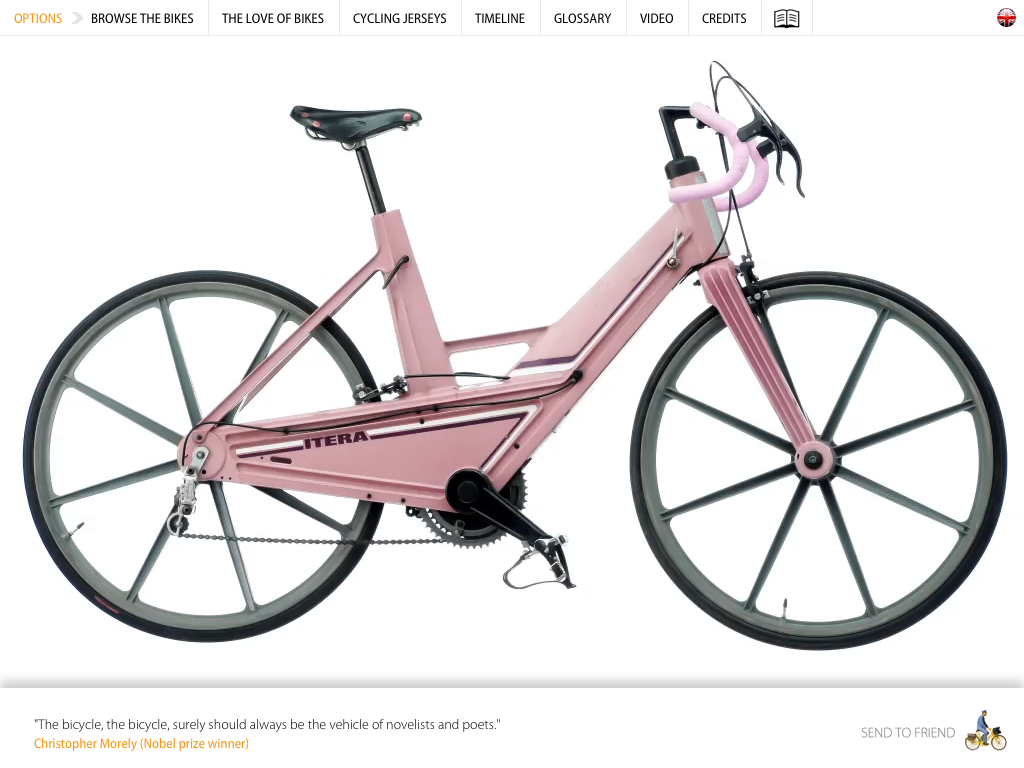Open Cycling Jerseys section
The image size is (1024, 768).
pyautogui.click(x=400, y=18)
